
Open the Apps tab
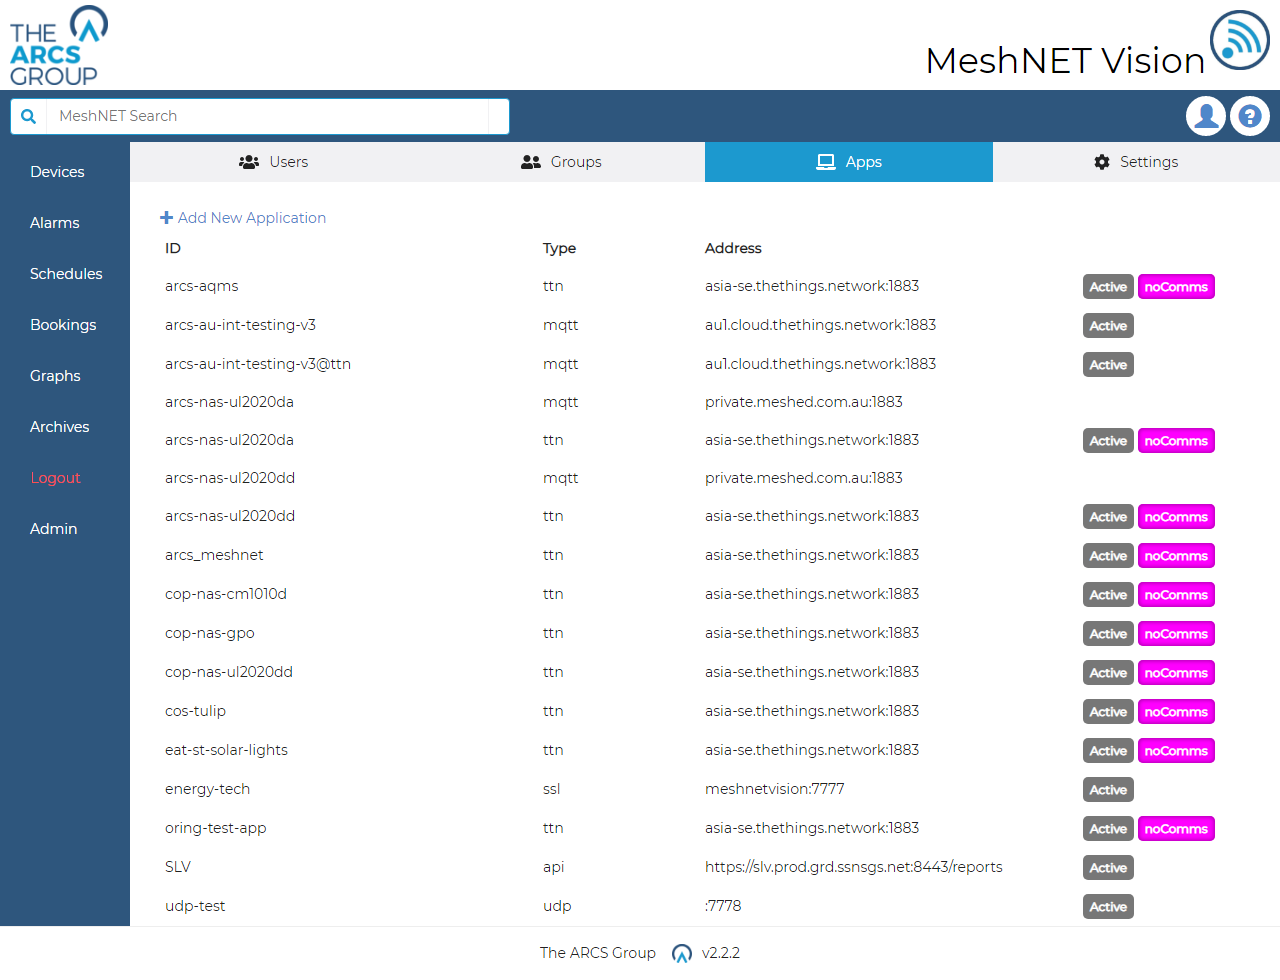coord(848,162)
